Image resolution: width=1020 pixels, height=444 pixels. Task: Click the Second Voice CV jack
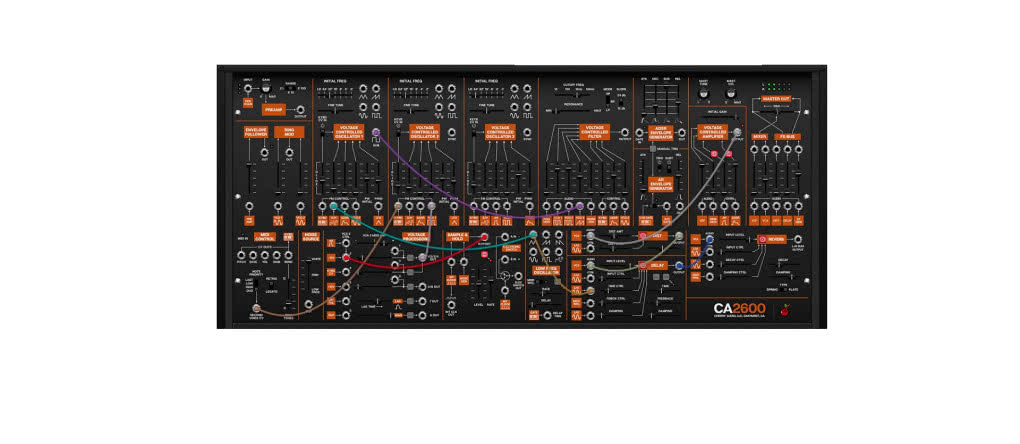tap(256, 308)
